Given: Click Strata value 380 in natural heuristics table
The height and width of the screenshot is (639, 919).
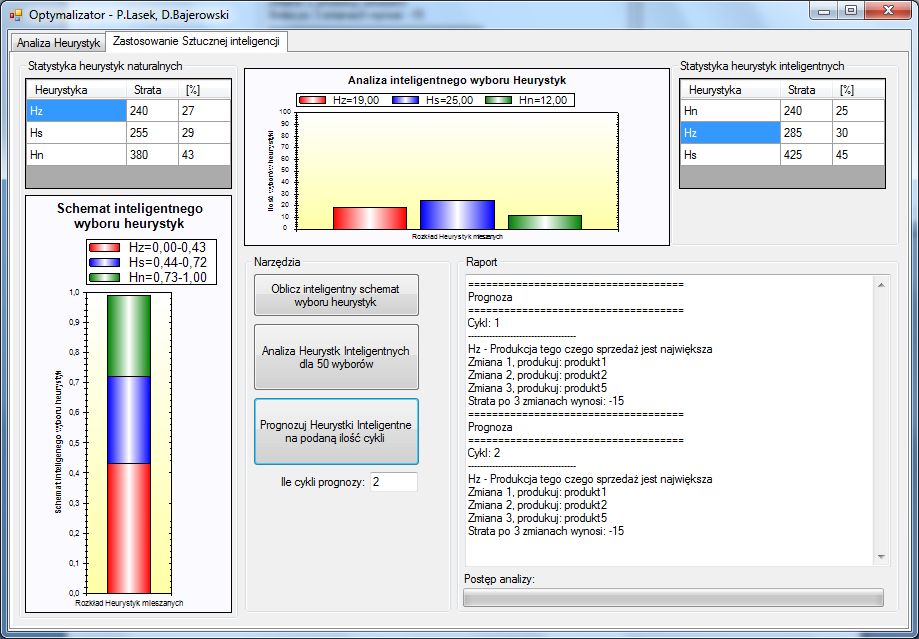Looking at the screenshot, I should click(152, 155).
